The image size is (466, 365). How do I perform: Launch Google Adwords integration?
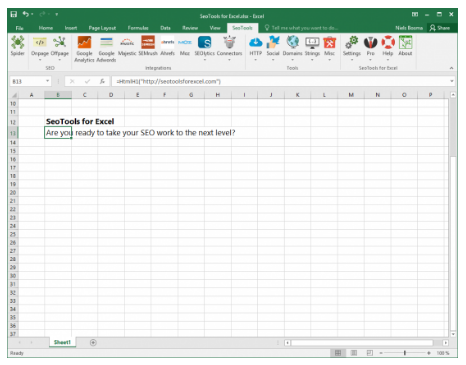106,49
